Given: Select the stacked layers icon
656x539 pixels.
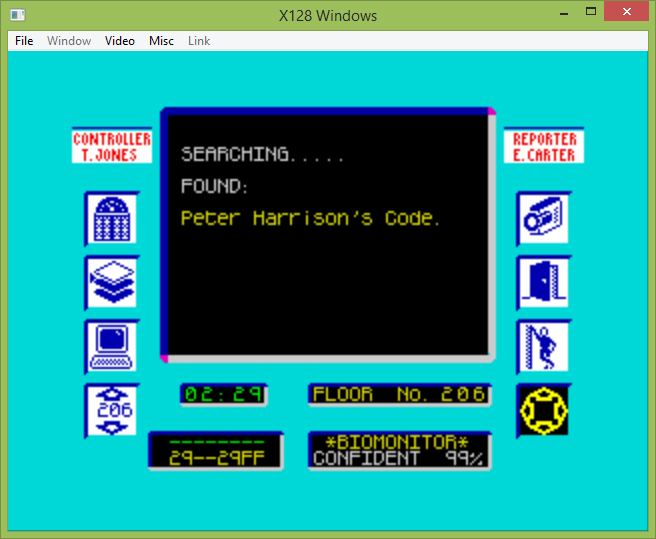Looking at the screenshot, I should pos(111,282).
